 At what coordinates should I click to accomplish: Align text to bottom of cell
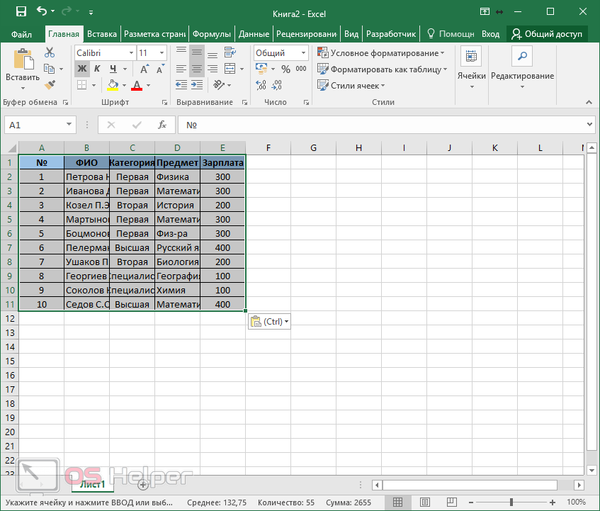pos(212,54)
